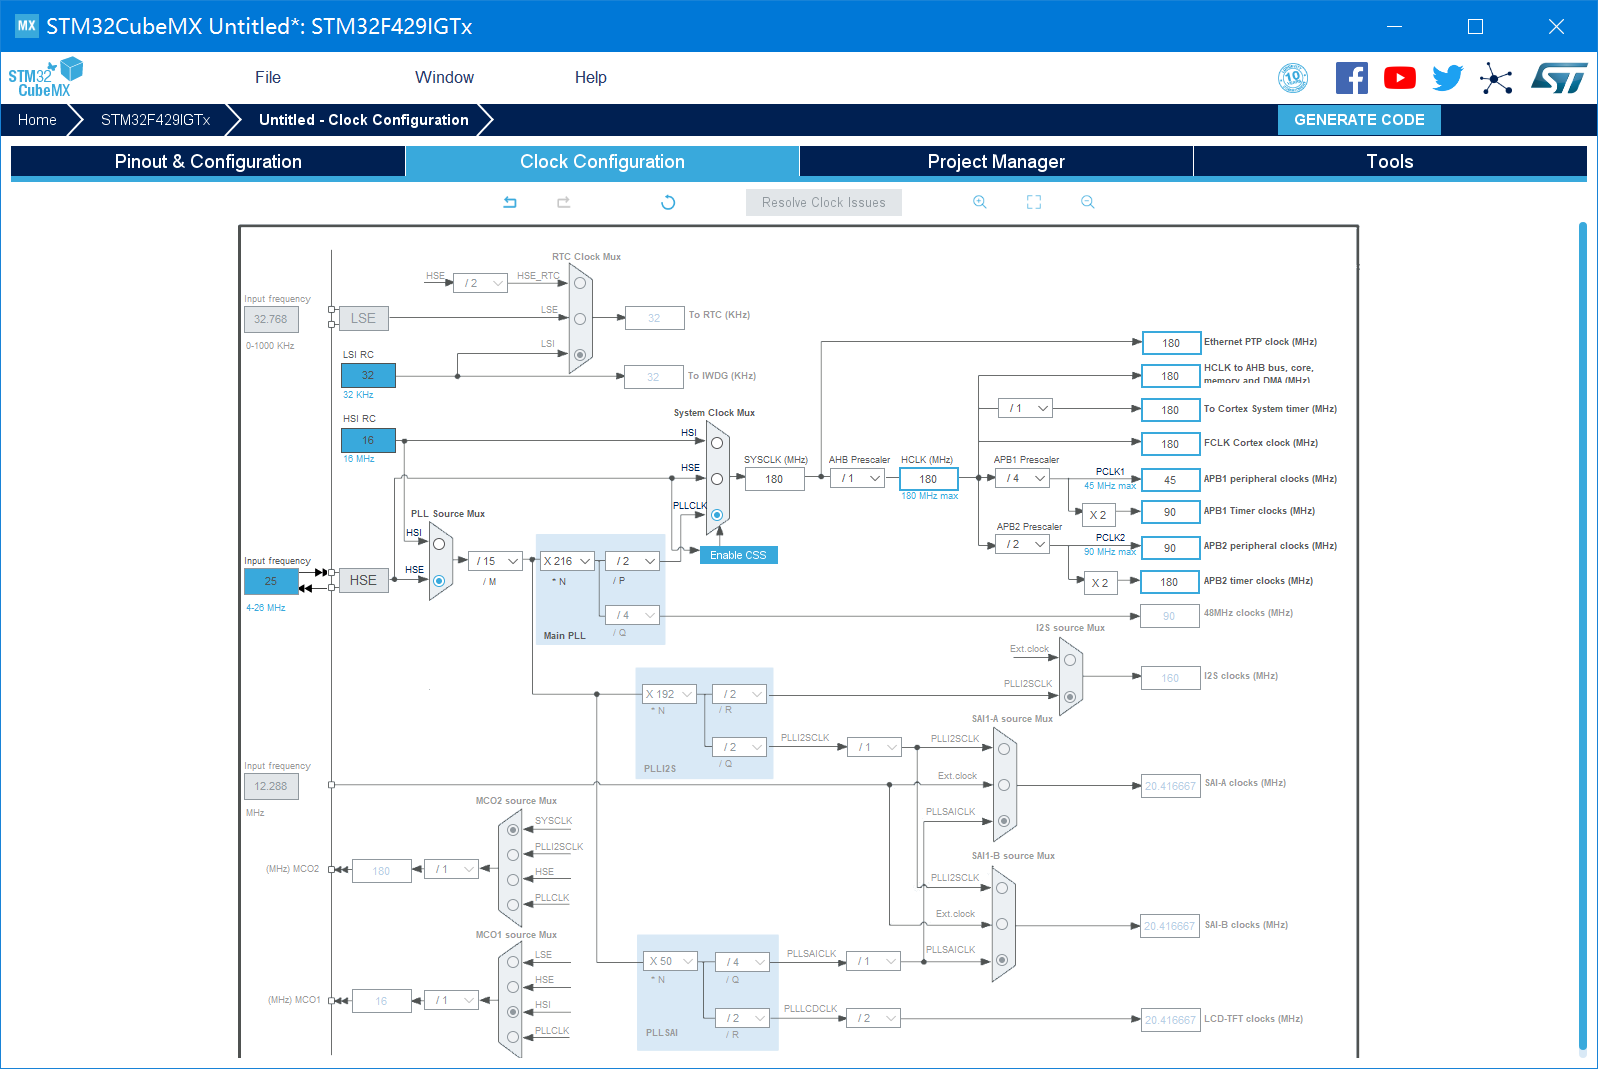Select HSI in PLL Source Mux
This screenshot has width=1598, height=1069.
[439, 544]
